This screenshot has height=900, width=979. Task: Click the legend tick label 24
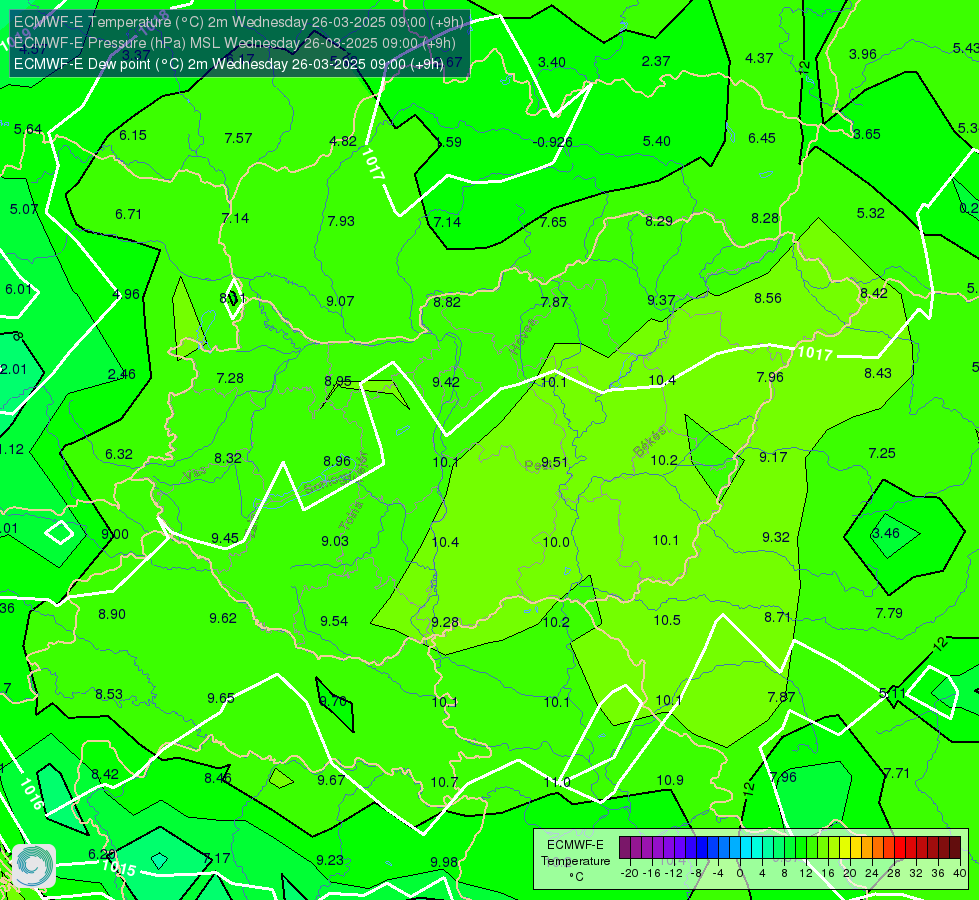(x=872, y=873)
